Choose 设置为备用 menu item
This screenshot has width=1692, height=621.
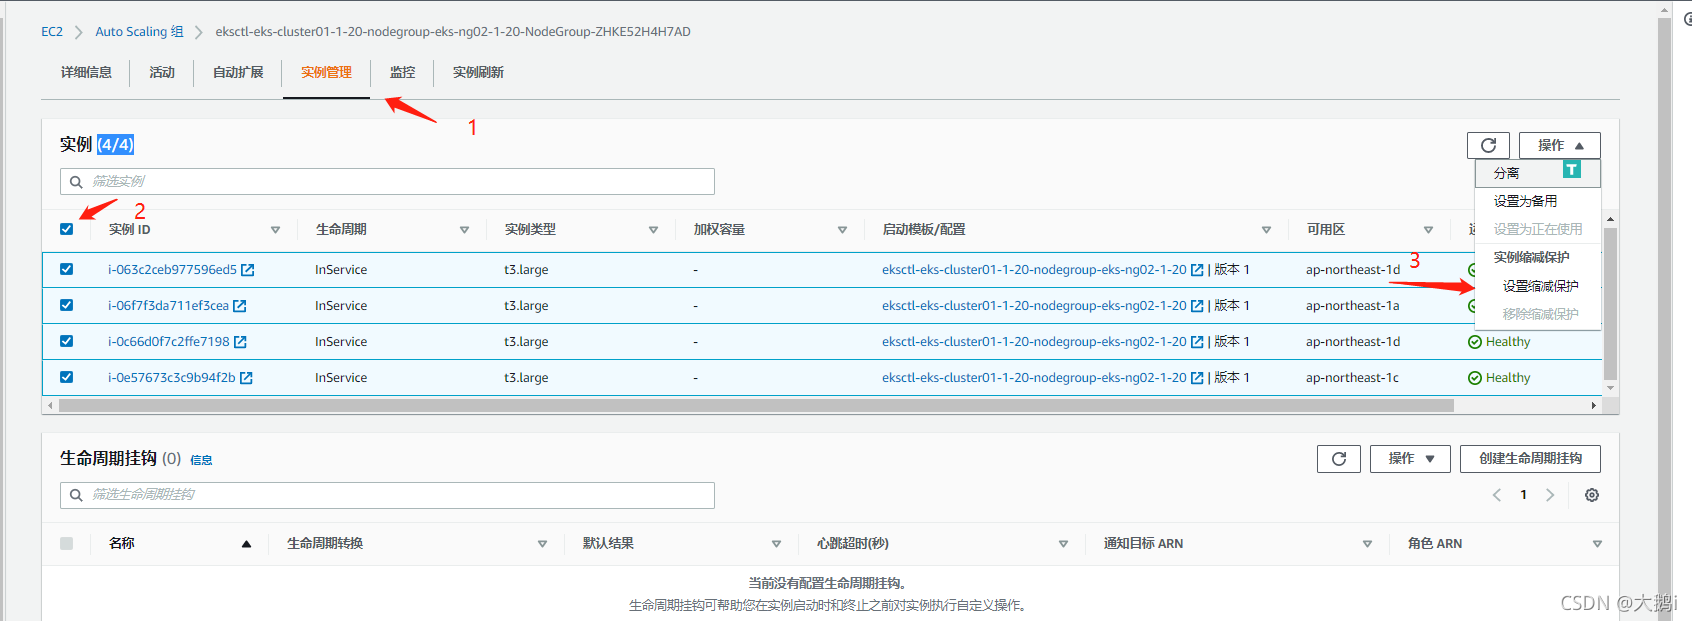pos(1538,201)
